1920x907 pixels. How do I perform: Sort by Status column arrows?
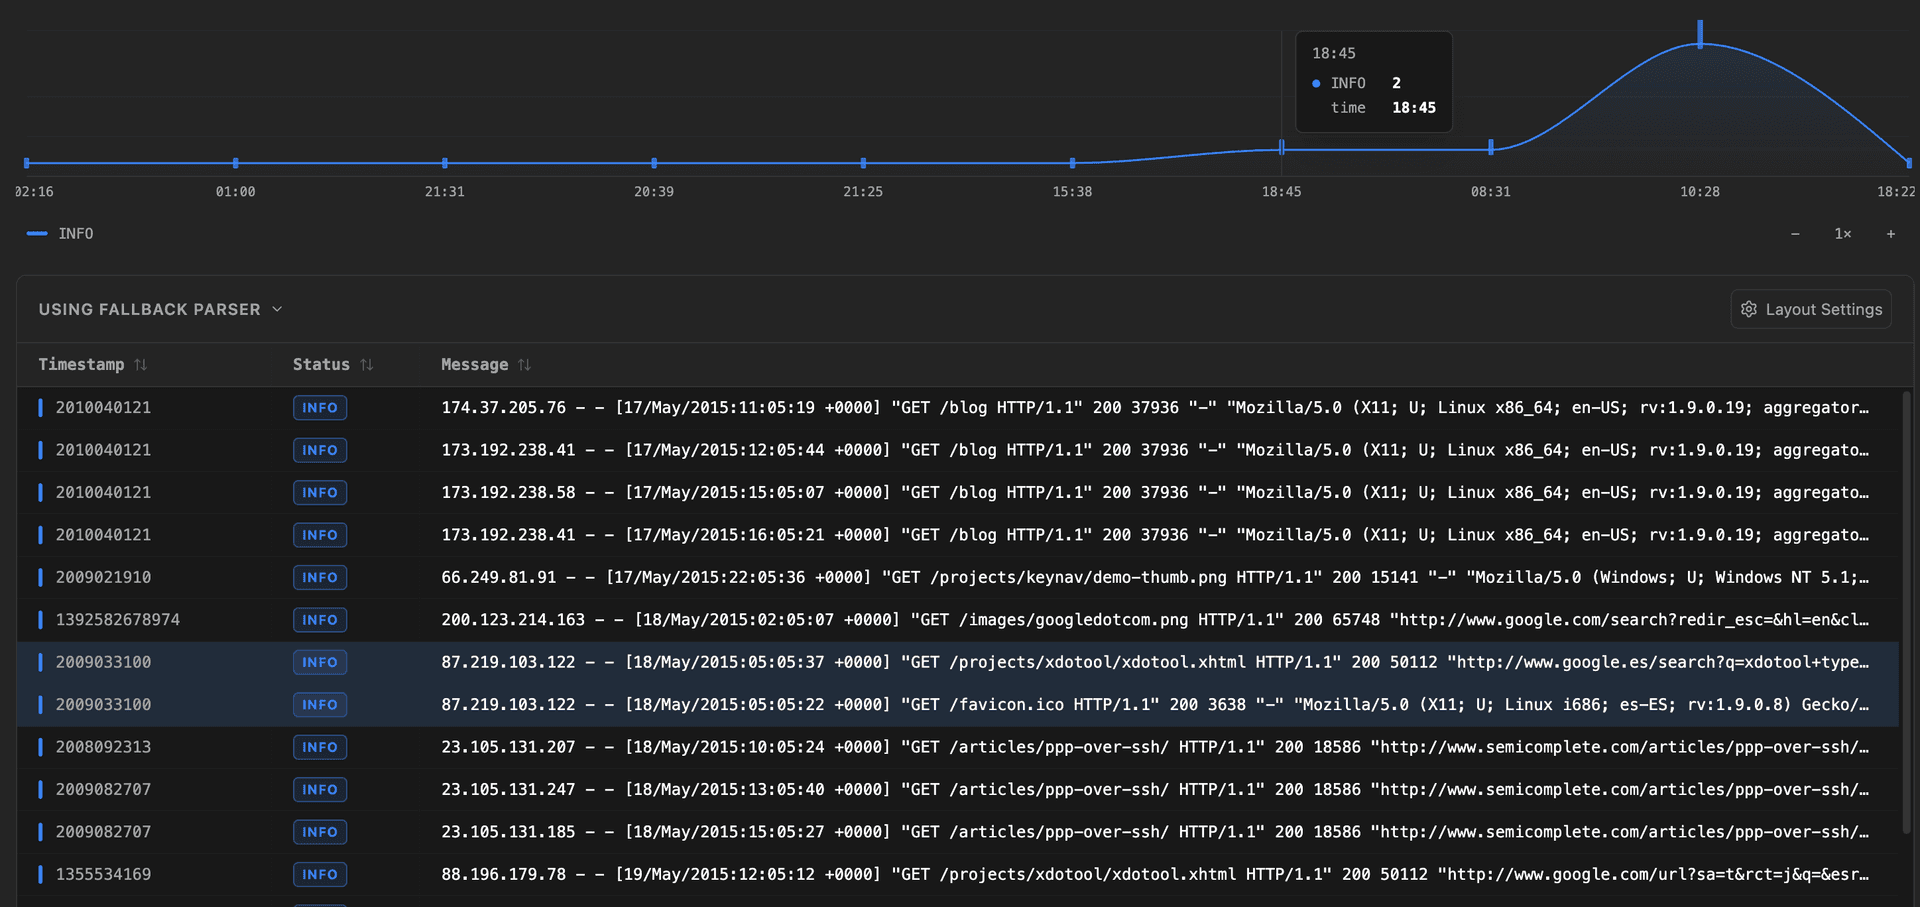click(x=367, y=365)
